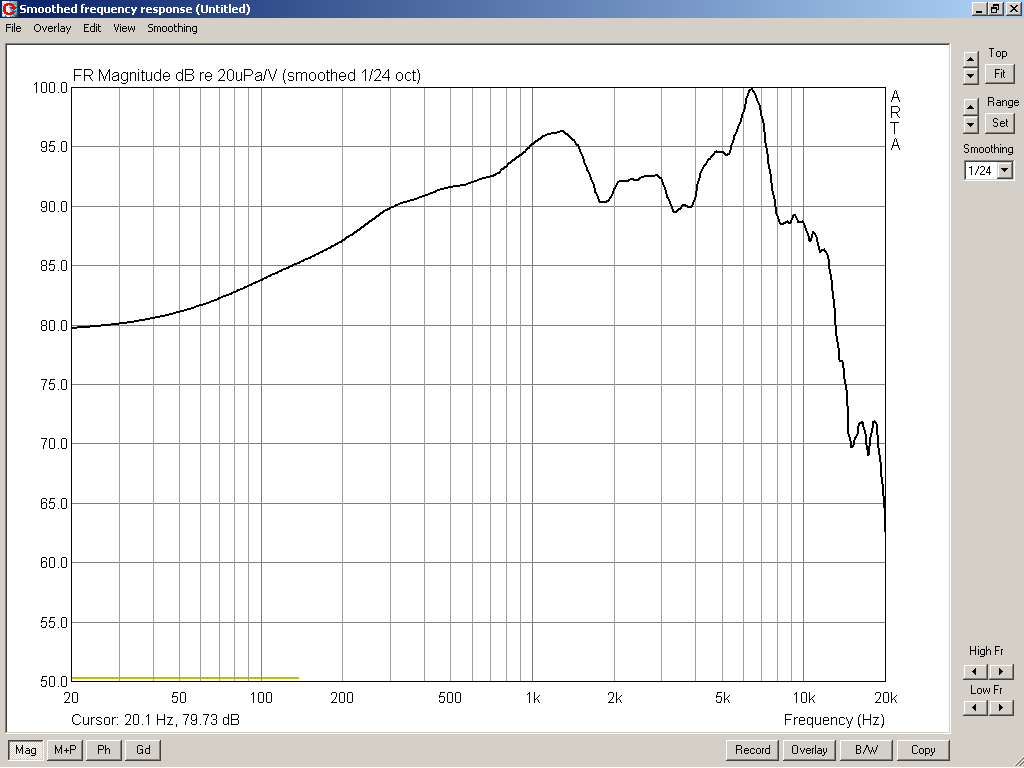Shift Low Fr left arrow
The image size is (1024, 768).
tap(975, 707)
